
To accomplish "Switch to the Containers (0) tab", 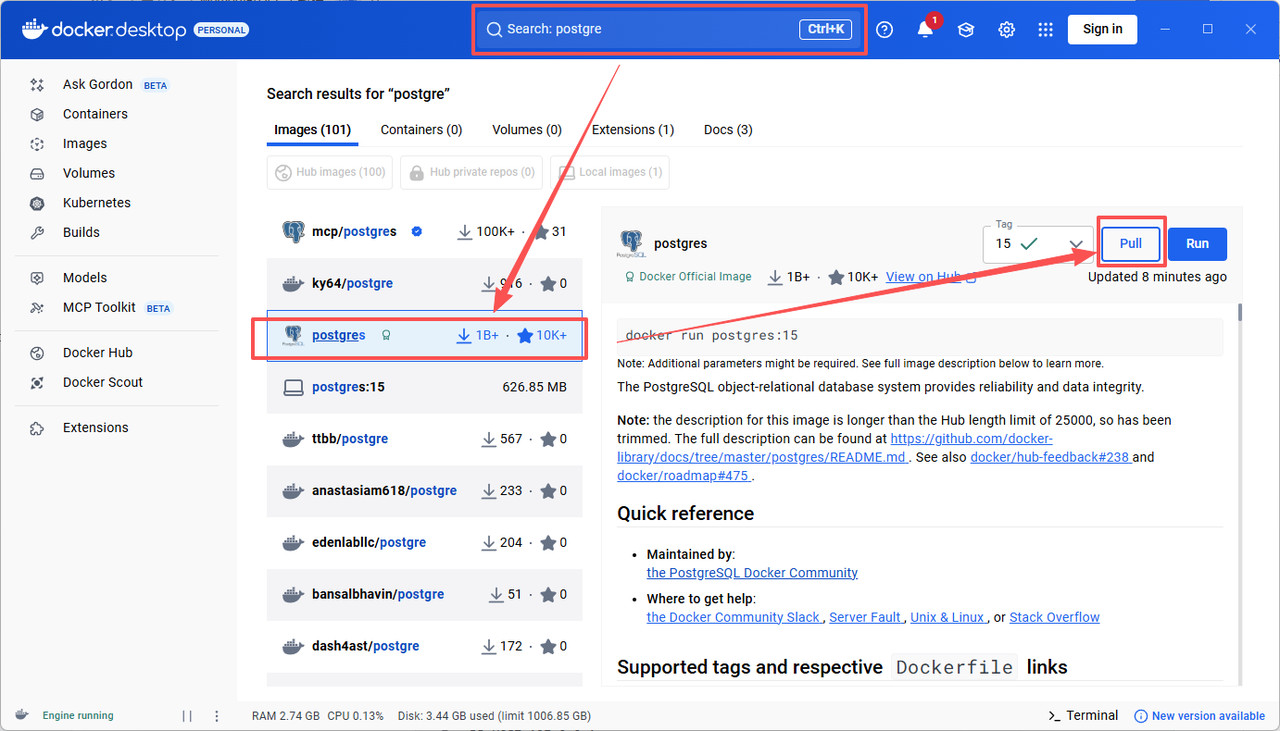I will [x=421, y=130].
